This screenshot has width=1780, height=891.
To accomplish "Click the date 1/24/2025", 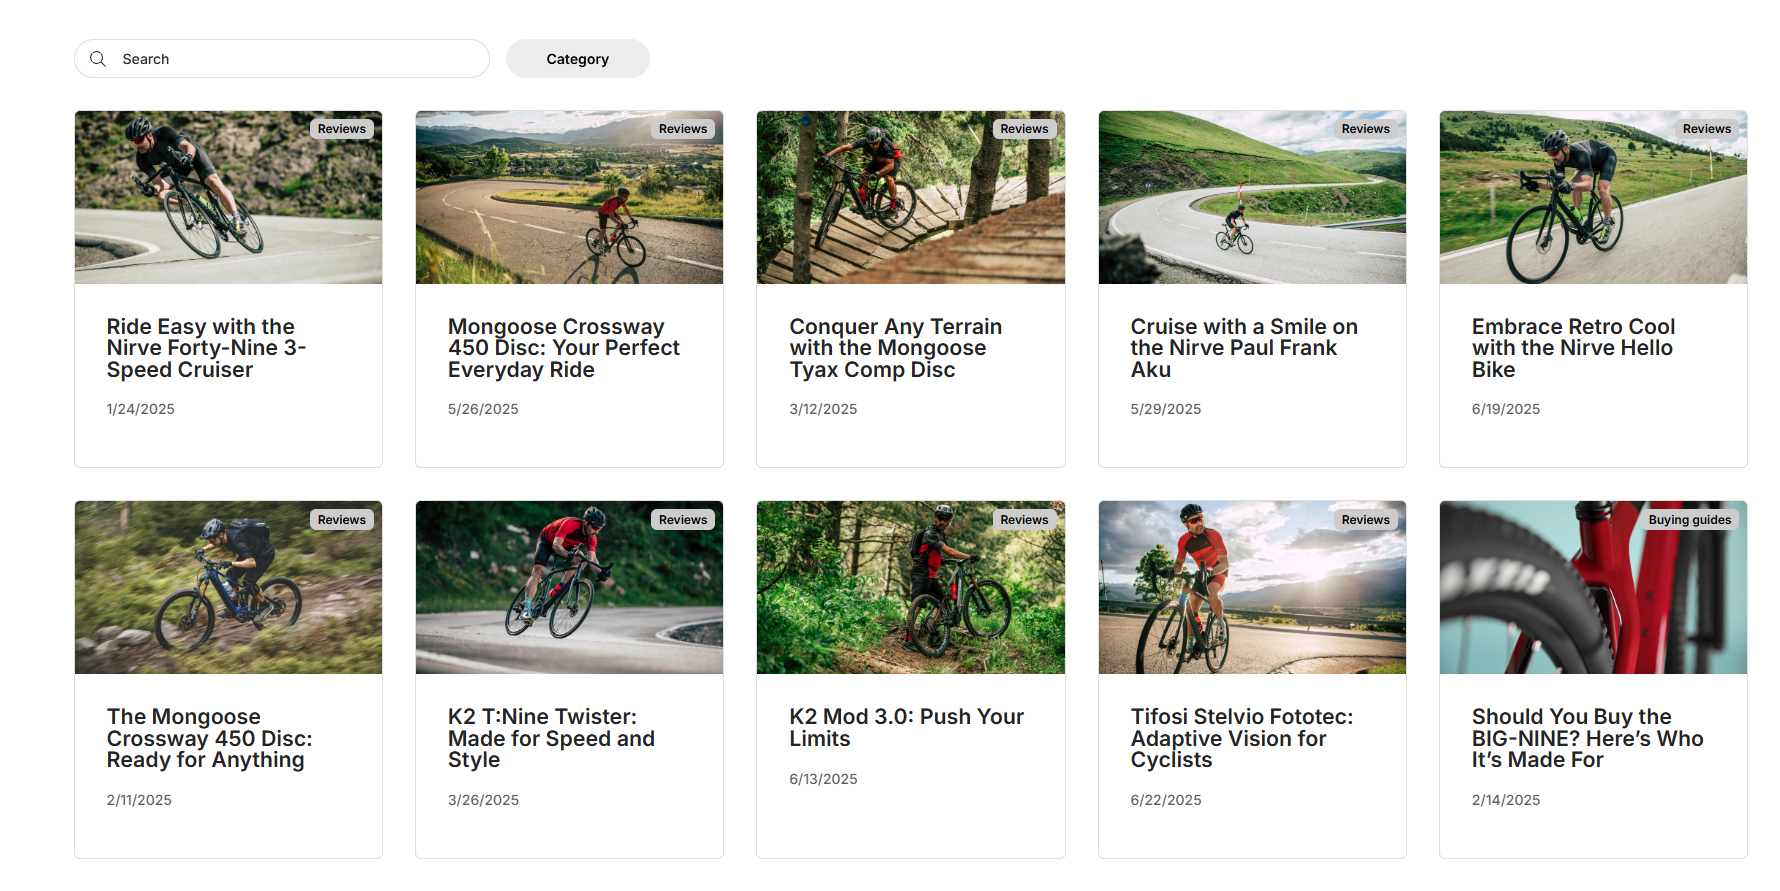I will 141,409.
